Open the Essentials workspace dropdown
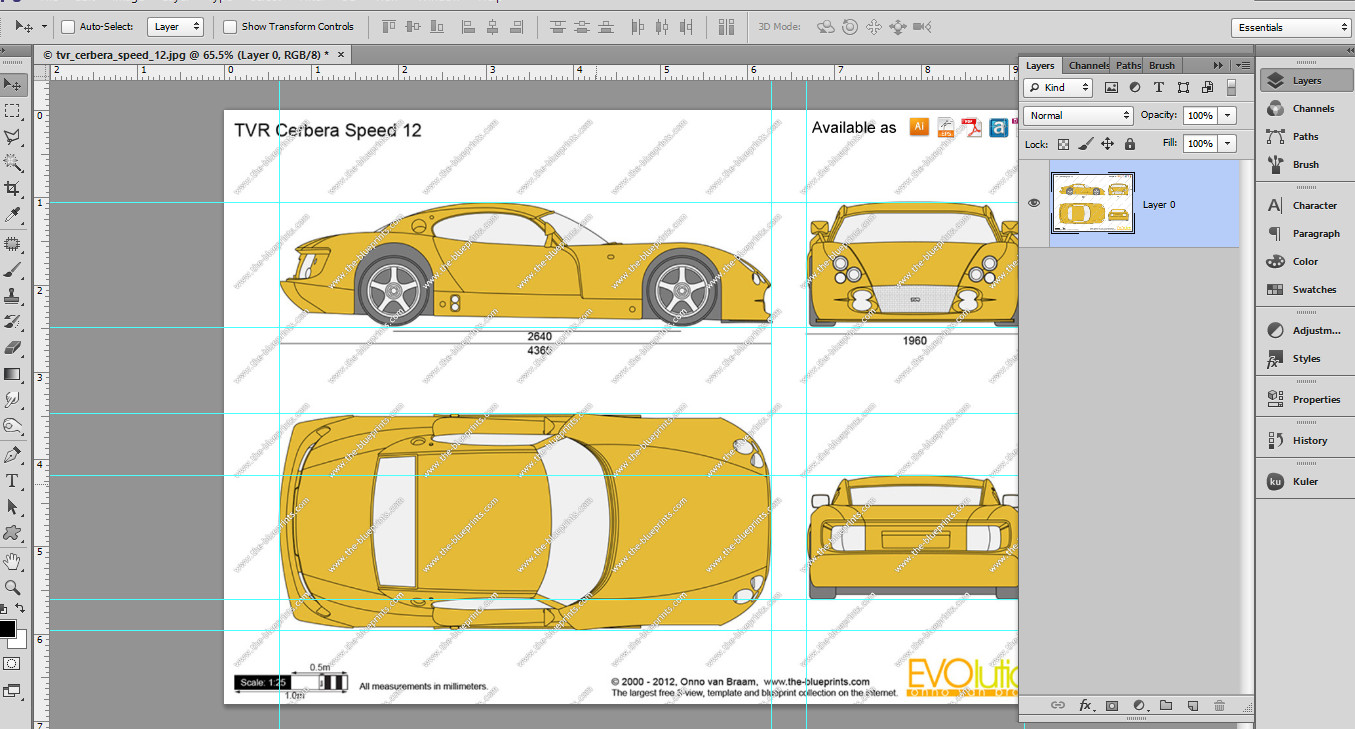 pos(1291,27)
